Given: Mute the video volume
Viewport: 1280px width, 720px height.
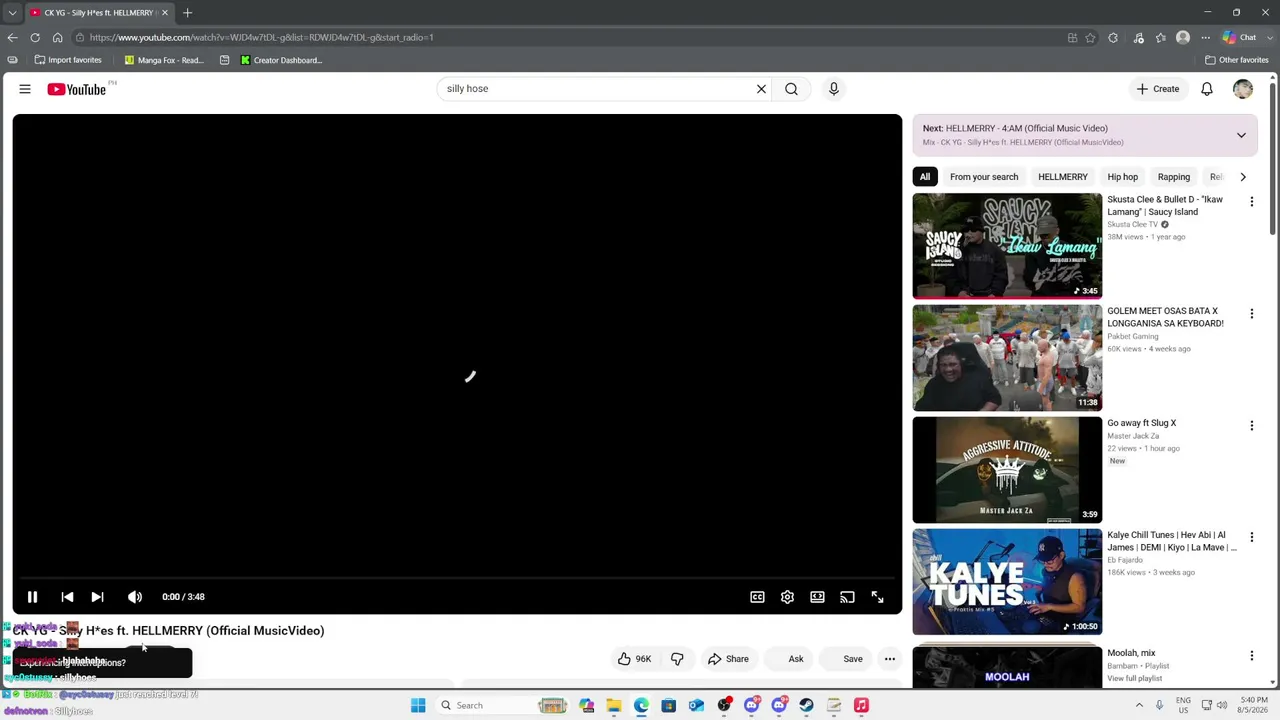Looking at the screenshot, I should pyautogui.click(x=135, y=597).
